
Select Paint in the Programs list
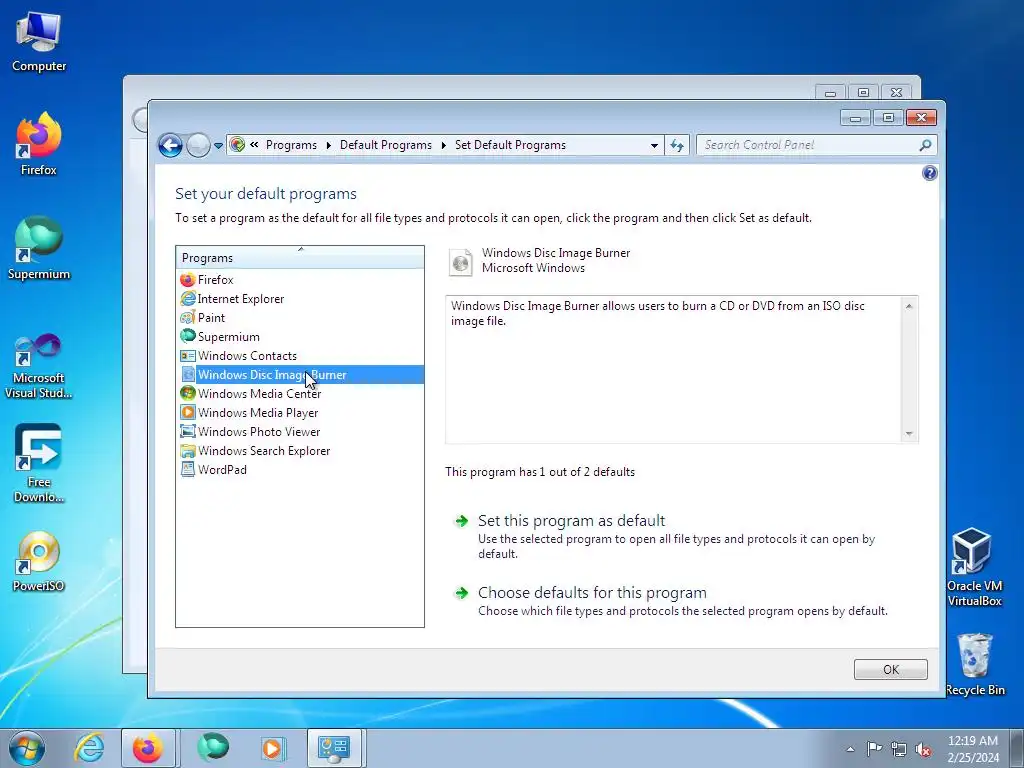point(202,317)
